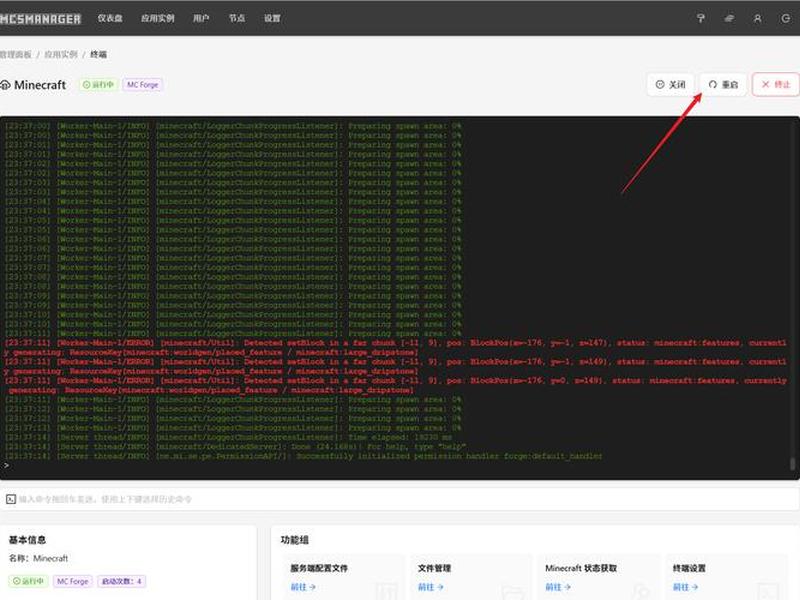Click 终端 breadcrumb text
800x600 pixels.
coord(98,55)
